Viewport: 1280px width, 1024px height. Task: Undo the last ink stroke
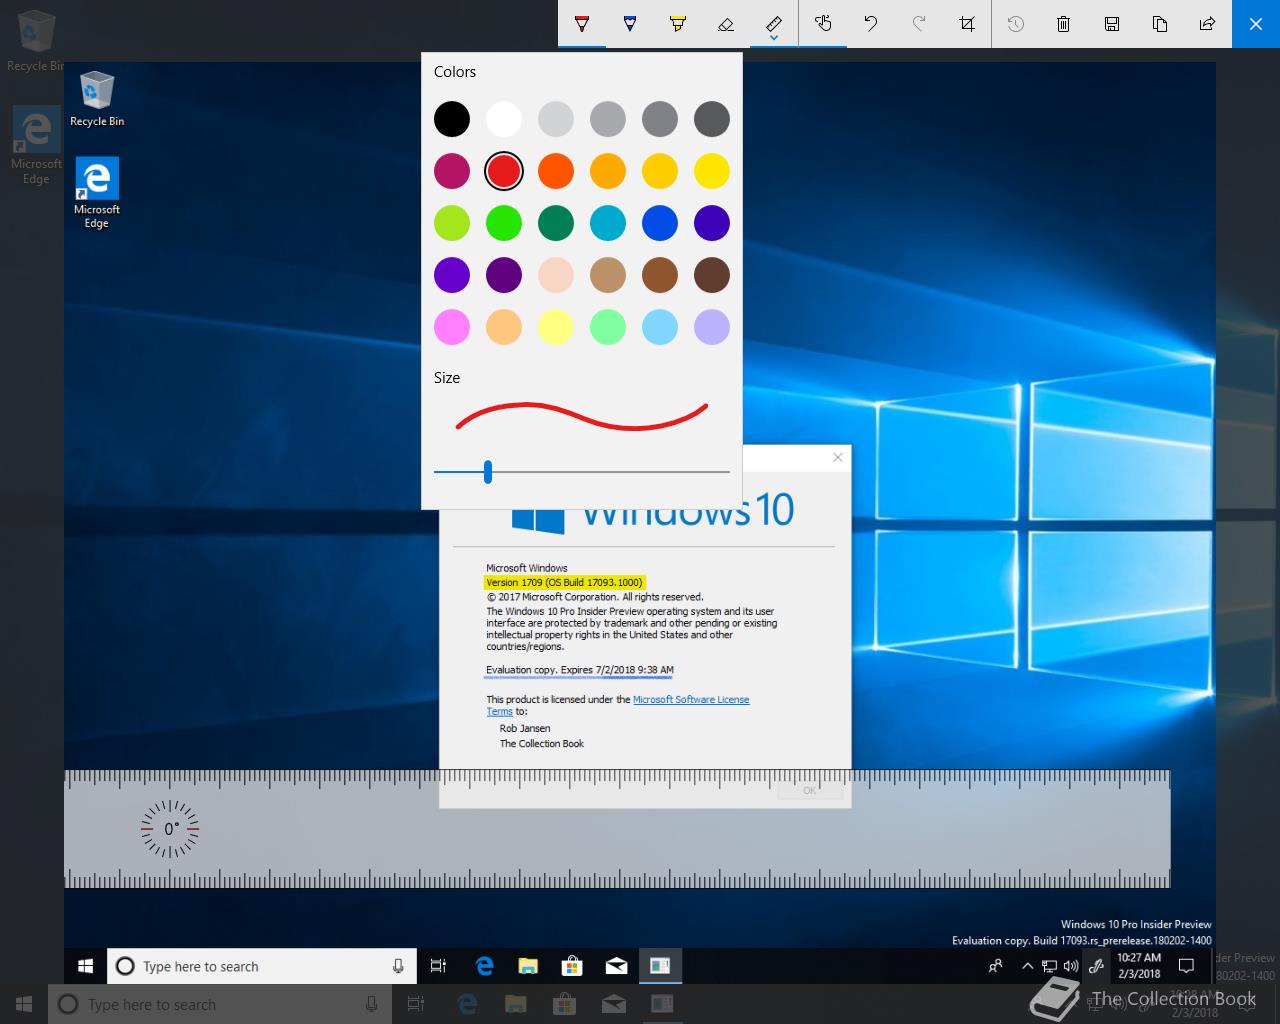(x=871, y=24)
